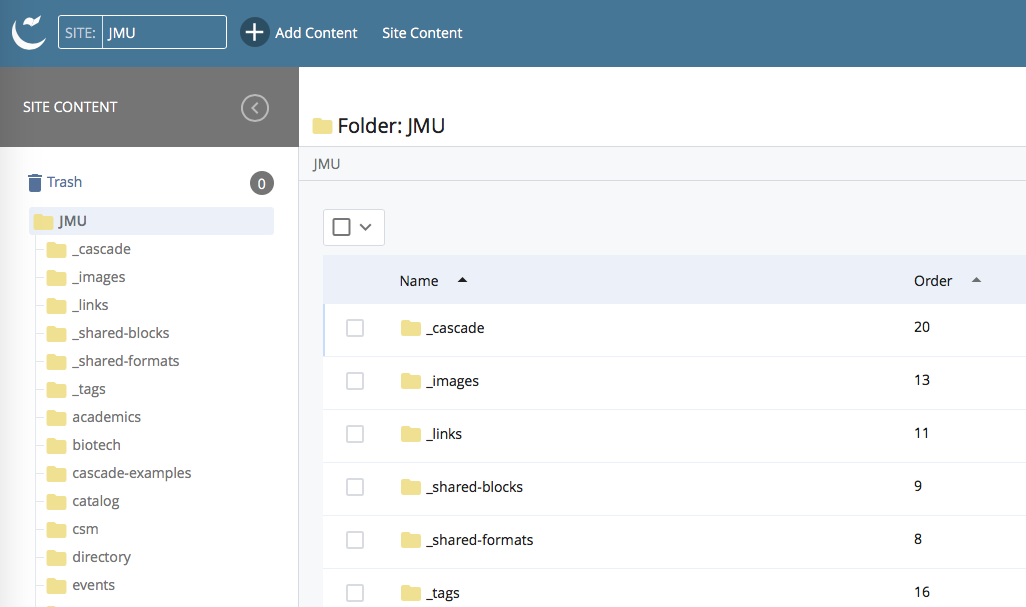Viewport: 1026px width, 607px height.
Task: Open the bulk-select dropdown chevron
Action: click(366, 227)
